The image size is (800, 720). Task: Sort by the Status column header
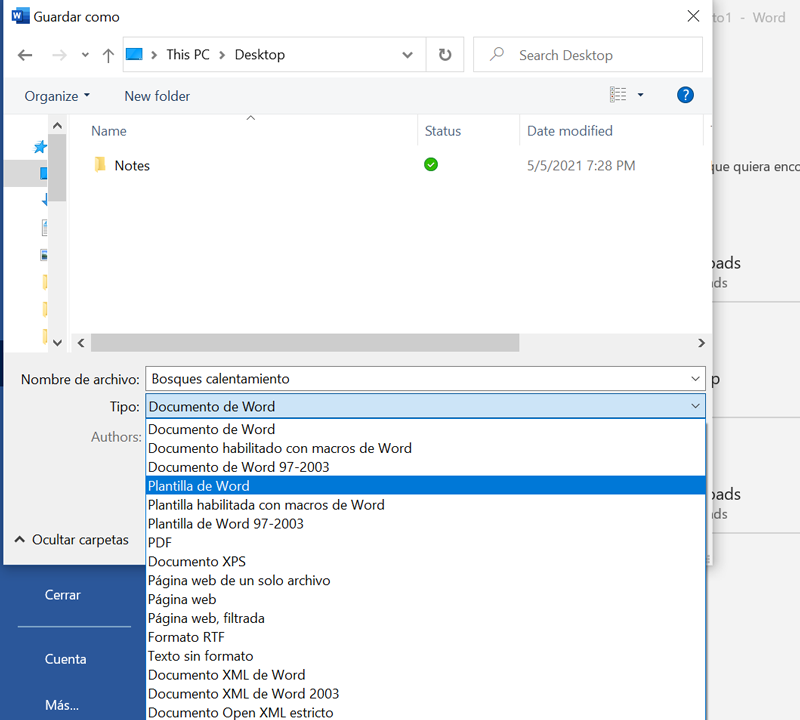(x=443, y=131)
